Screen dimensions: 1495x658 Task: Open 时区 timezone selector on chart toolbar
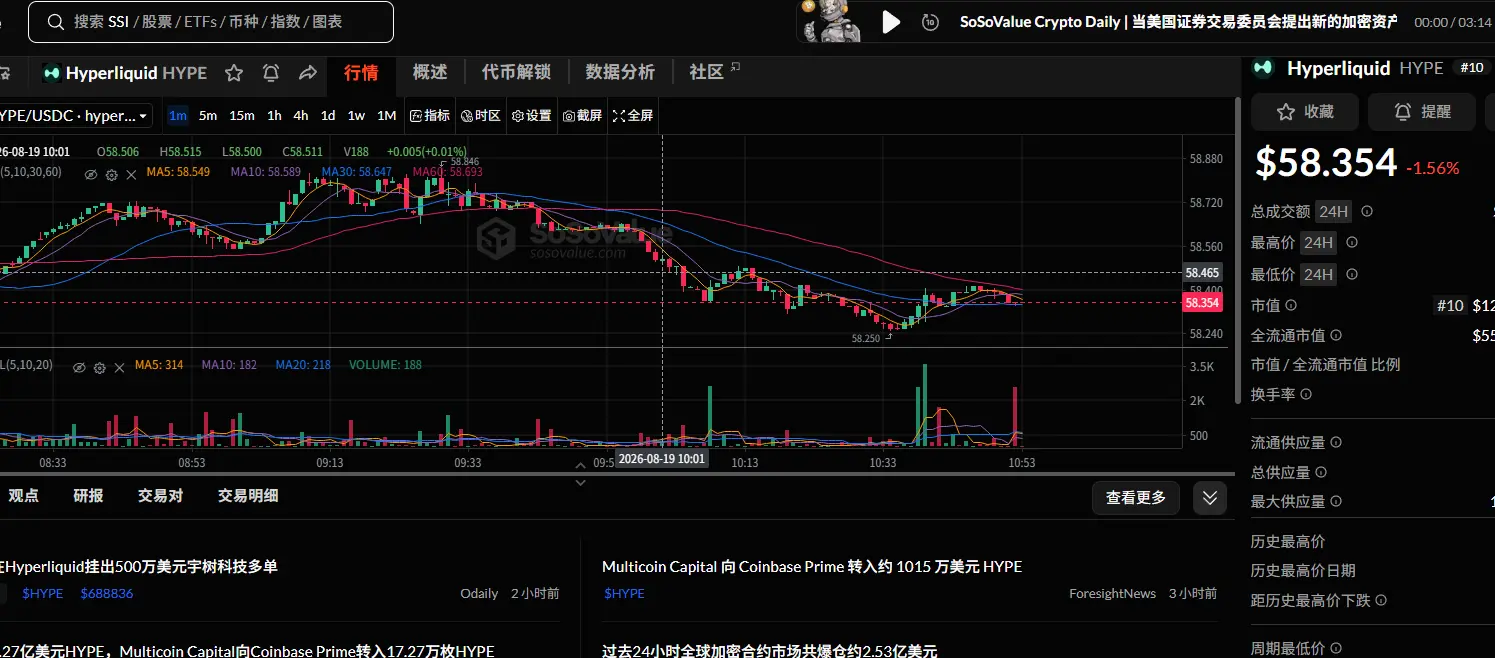click(x=481, y=116)
